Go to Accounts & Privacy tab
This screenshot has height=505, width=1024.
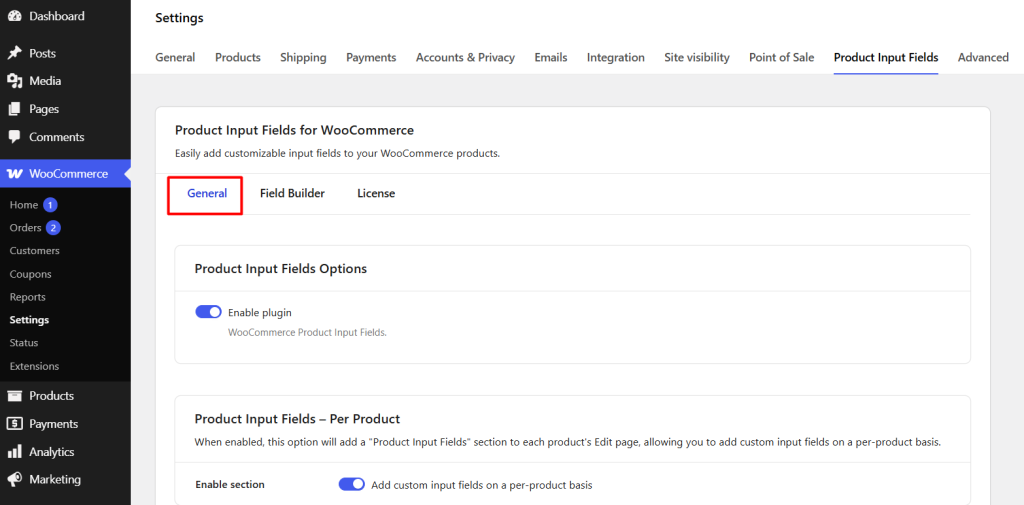coord(465,57)
